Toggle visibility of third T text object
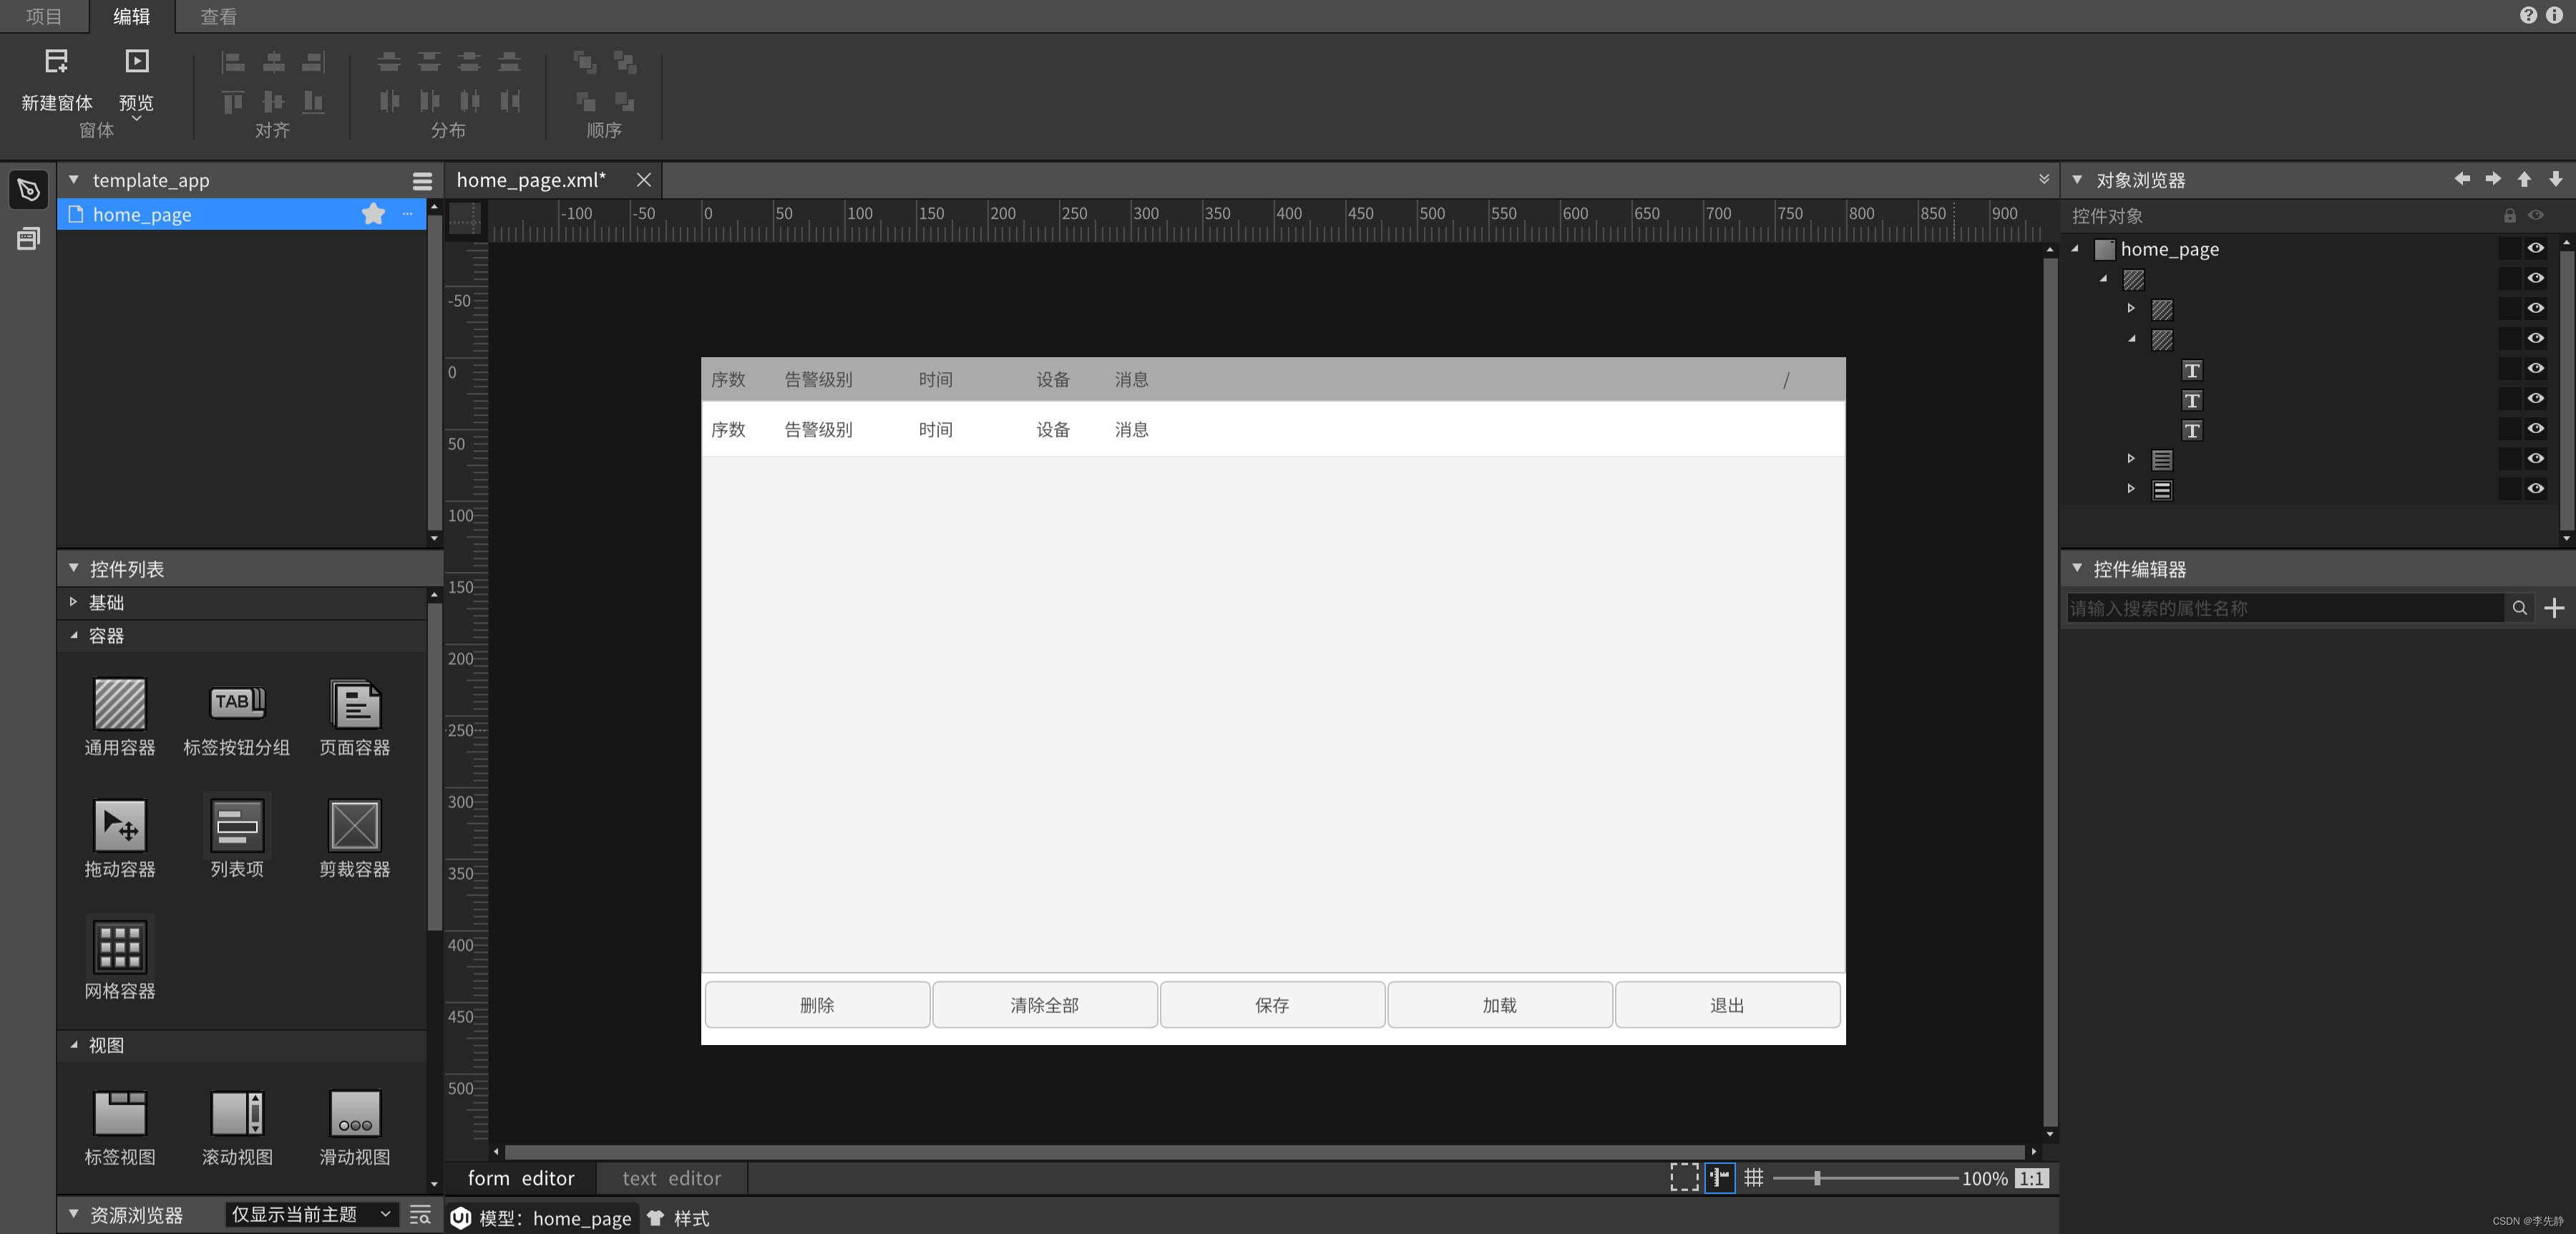 (2535, 428)
